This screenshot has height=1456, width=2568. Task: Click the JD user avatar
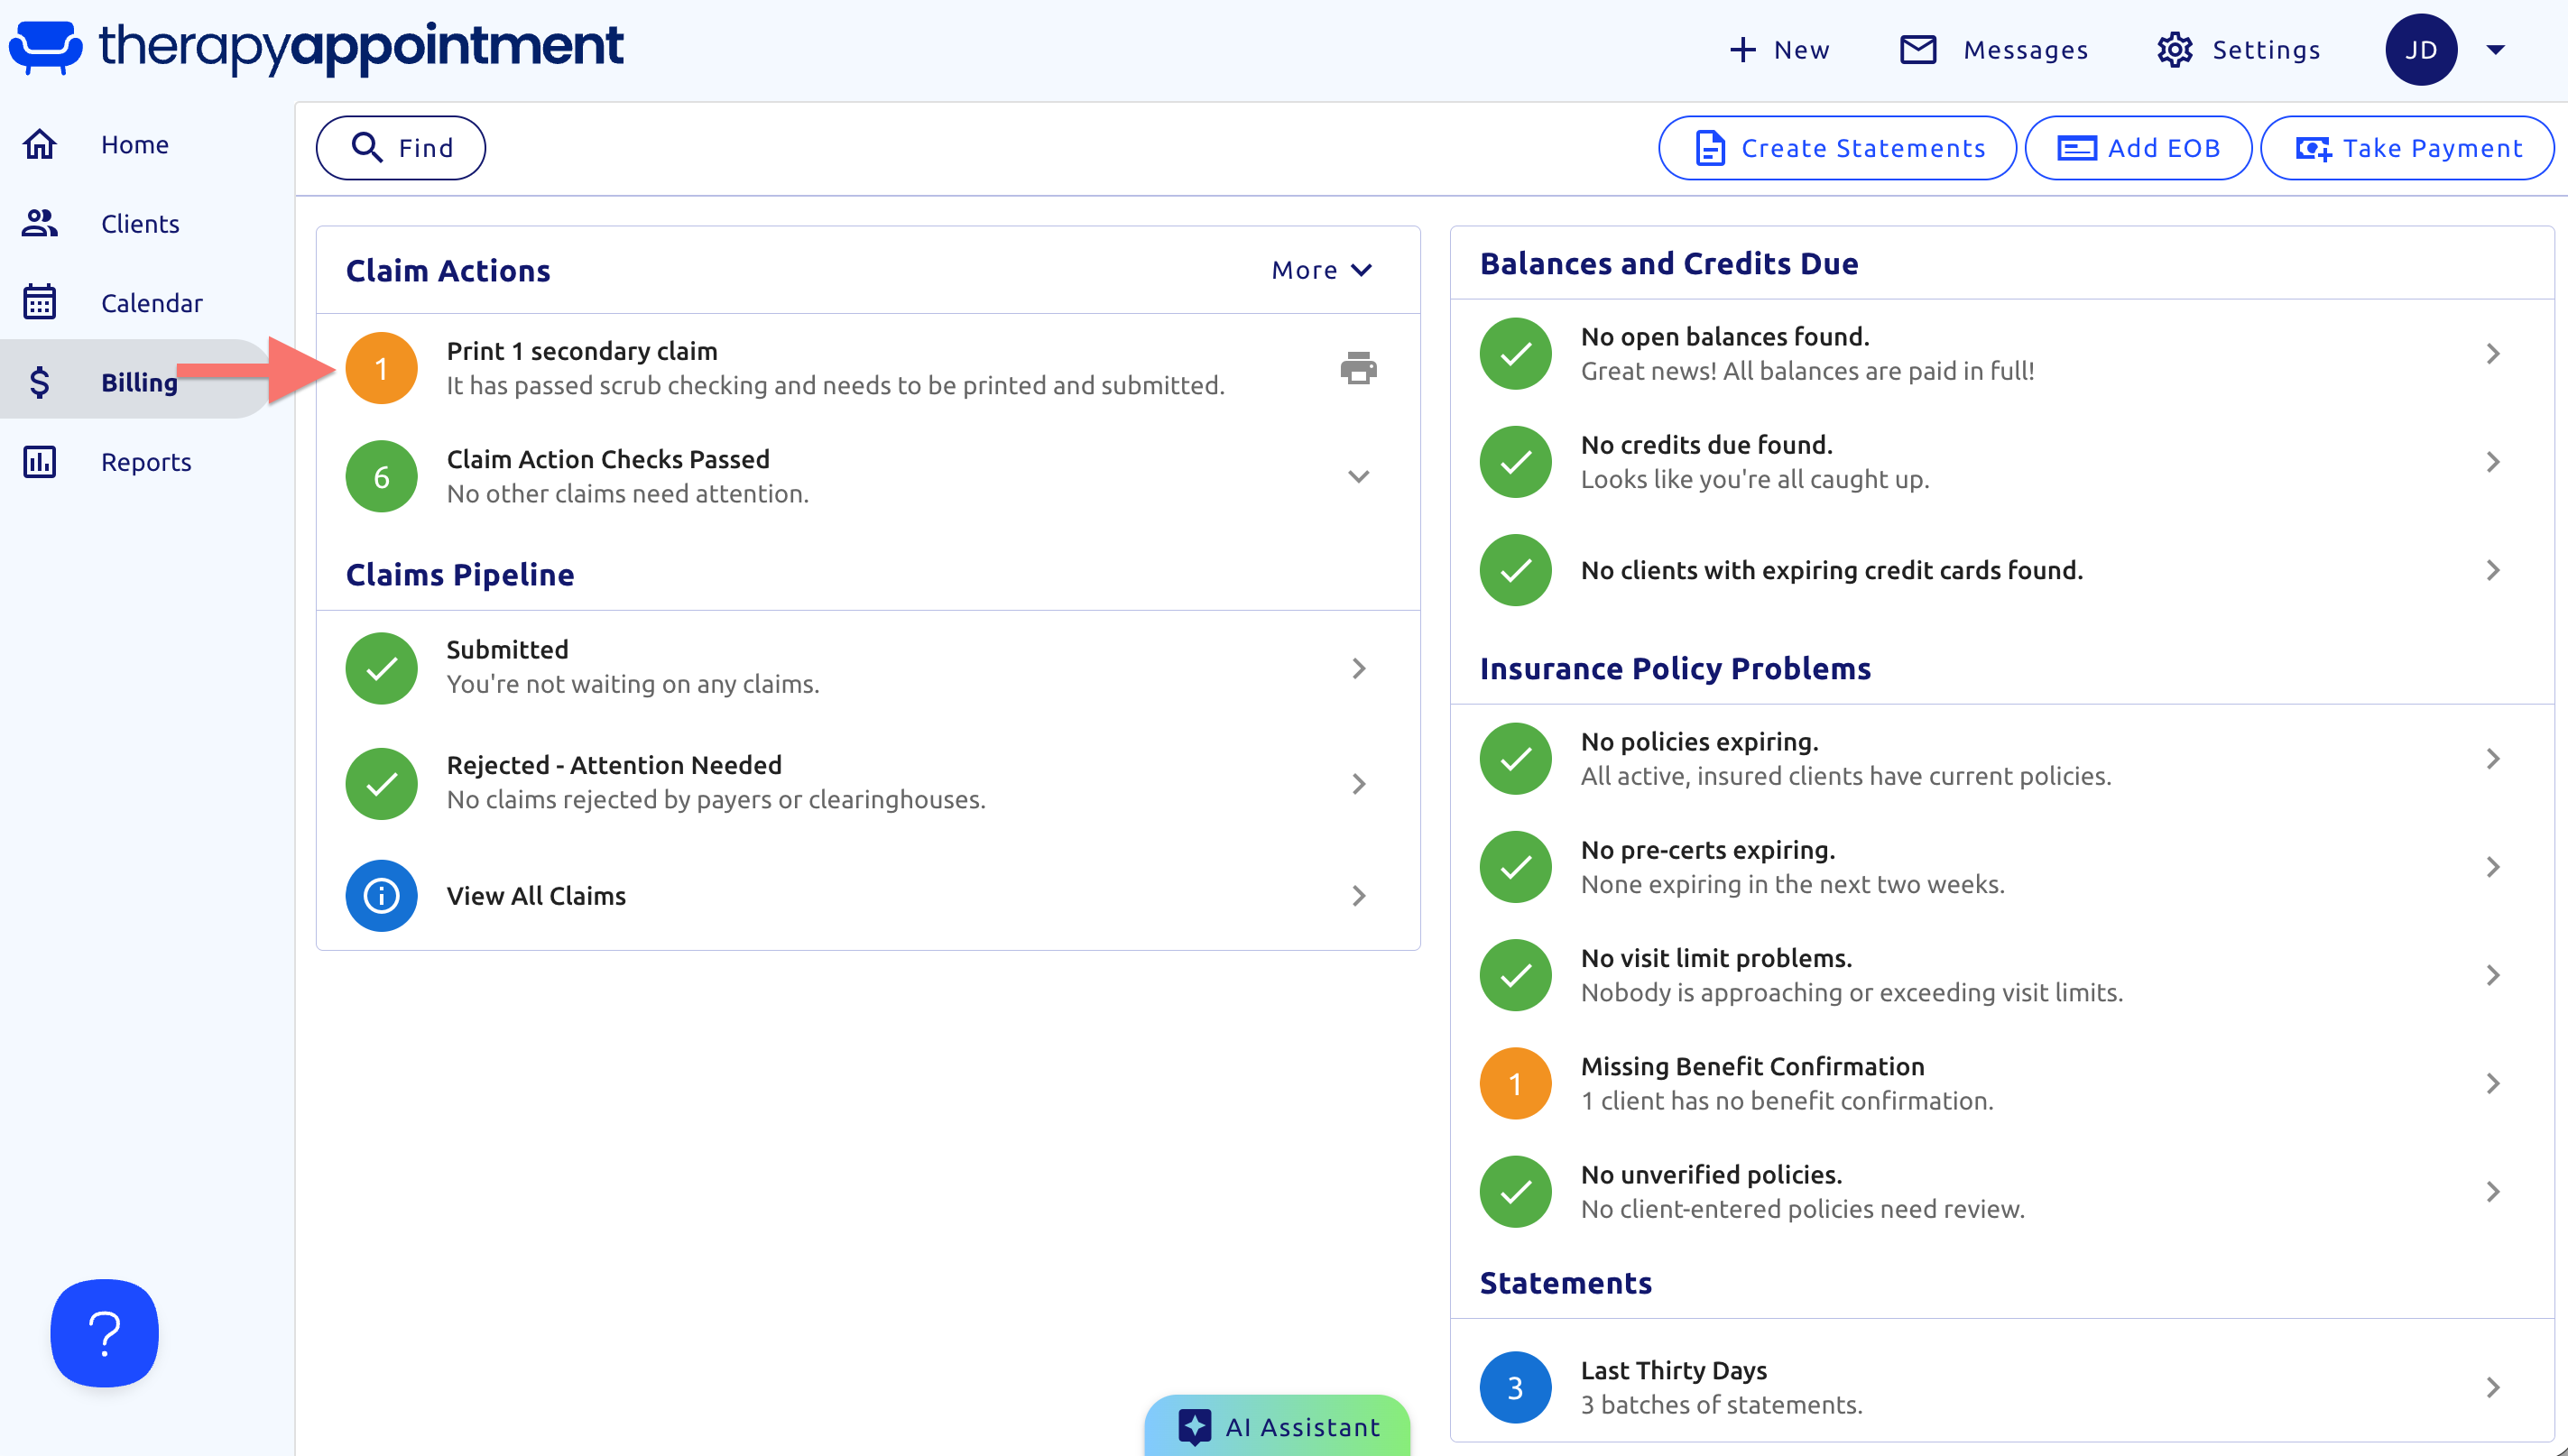click(2420, 50)
